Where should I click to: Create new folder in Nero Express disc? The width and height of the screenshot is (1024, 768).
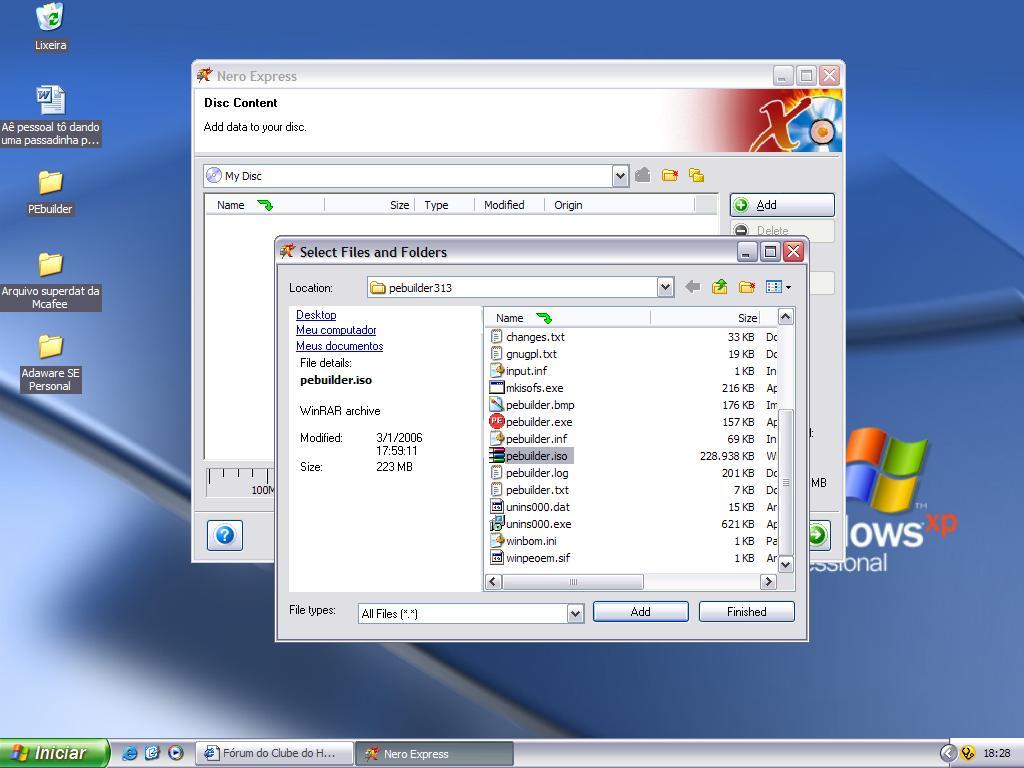pos(669,175)
